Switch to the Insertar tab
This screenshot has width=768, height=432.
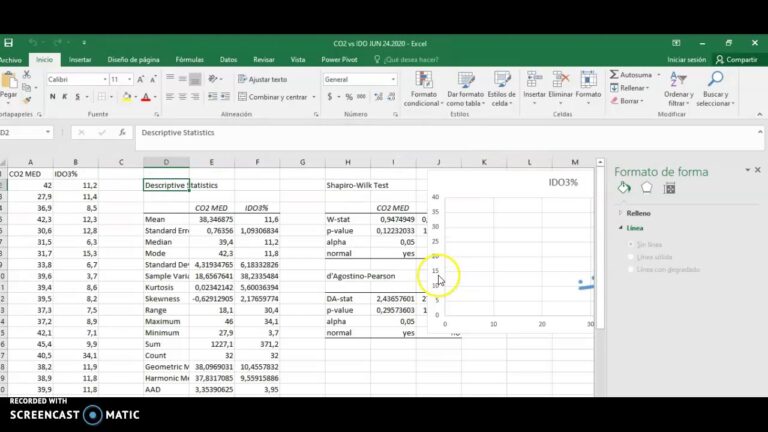click(x=80, y=60)
